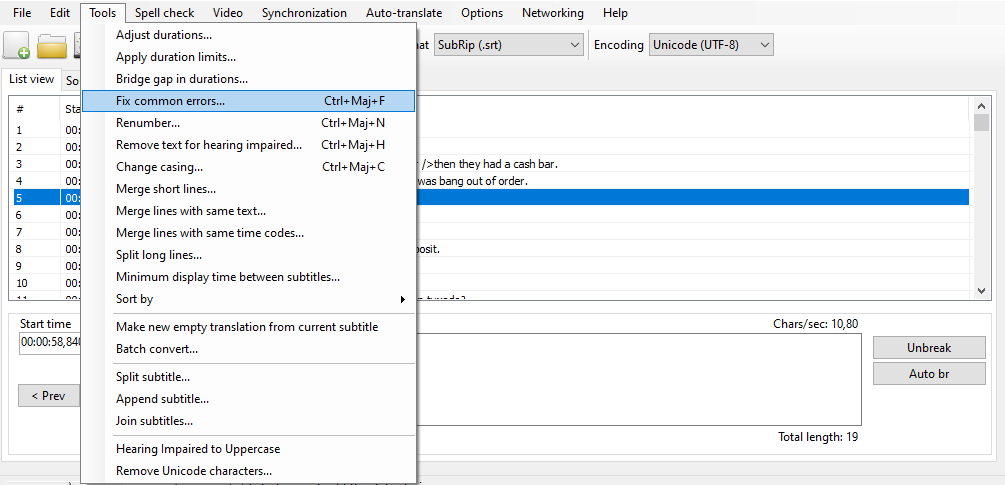Open the subtitle format SubRip dropdown

(x=509, y=45)
